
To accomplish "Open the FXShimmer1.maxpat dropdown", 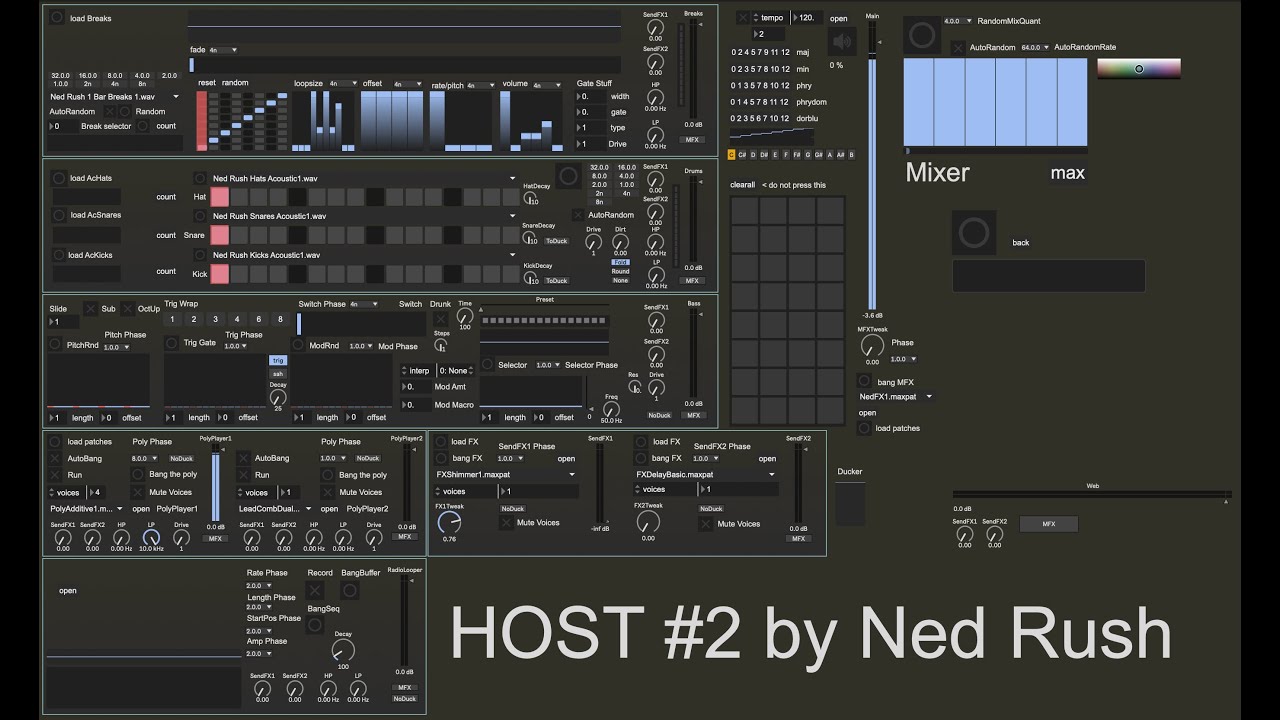I will [x=506, y=475].
